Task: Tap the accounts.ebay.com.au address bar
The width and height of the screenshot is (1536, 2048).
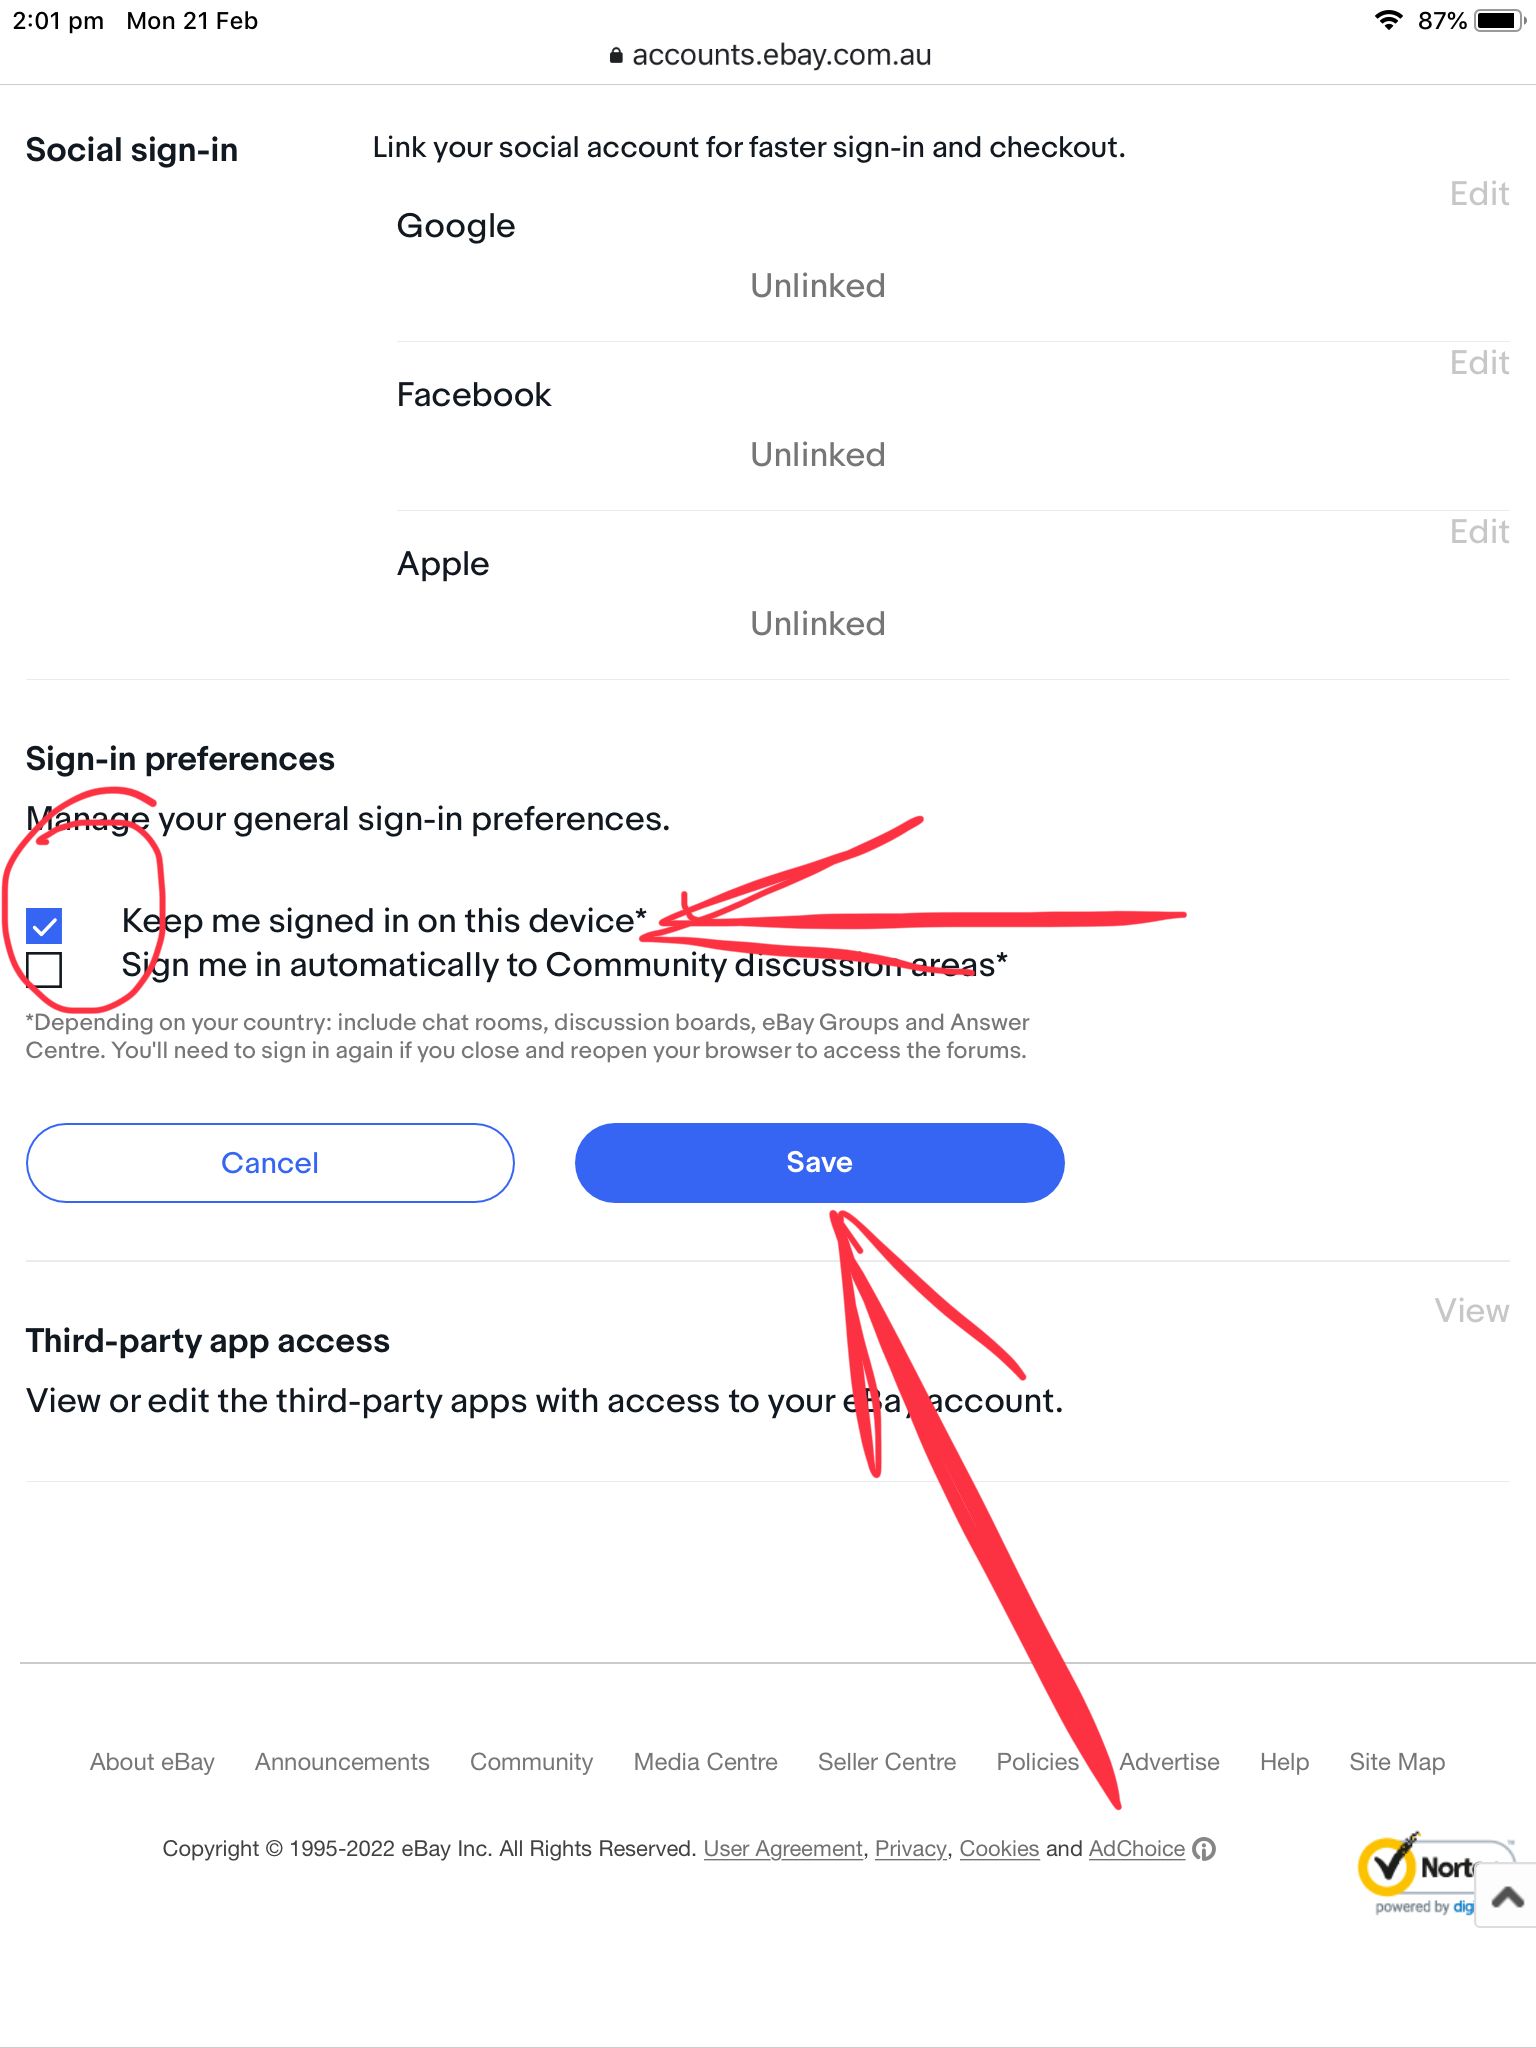Action: point(780,56)
